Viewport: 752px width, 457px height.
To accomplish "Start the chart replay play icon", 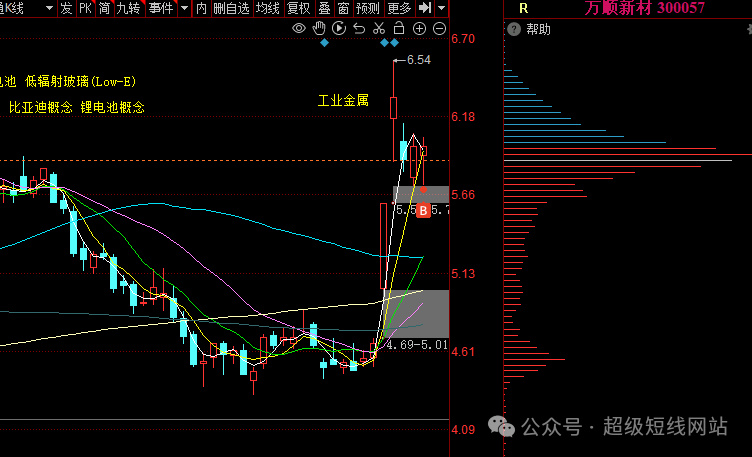I will [339, 28].
